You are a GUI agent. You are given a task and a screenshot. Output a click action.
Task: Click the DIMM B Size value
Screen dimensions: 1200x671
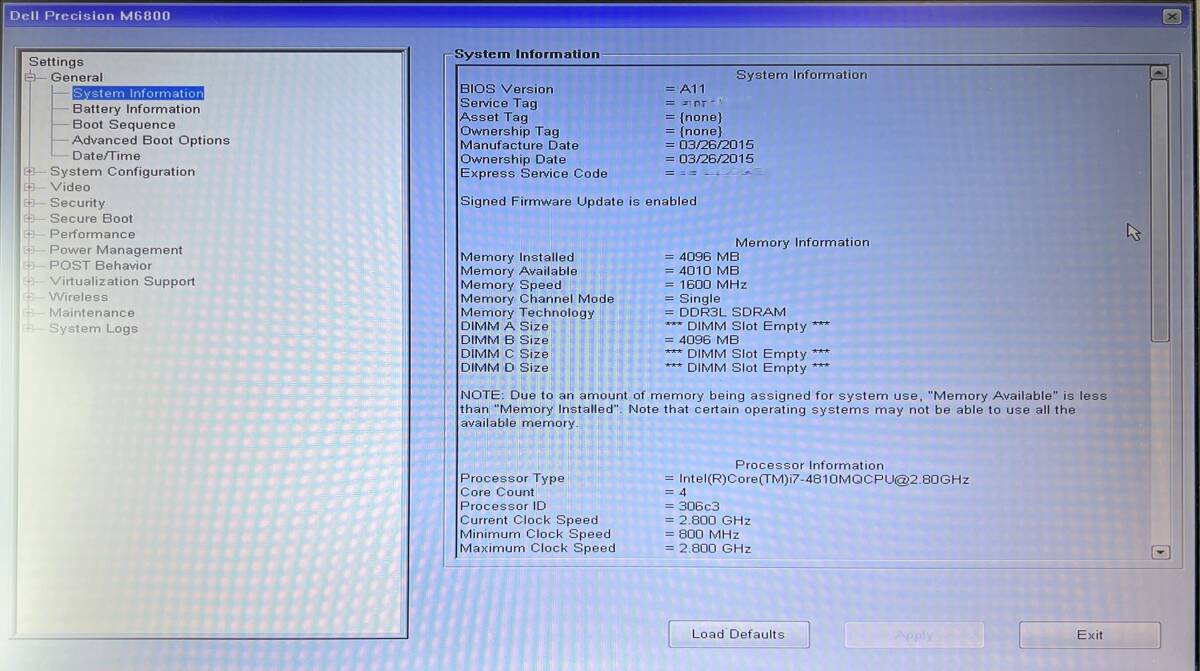point(710,340)
